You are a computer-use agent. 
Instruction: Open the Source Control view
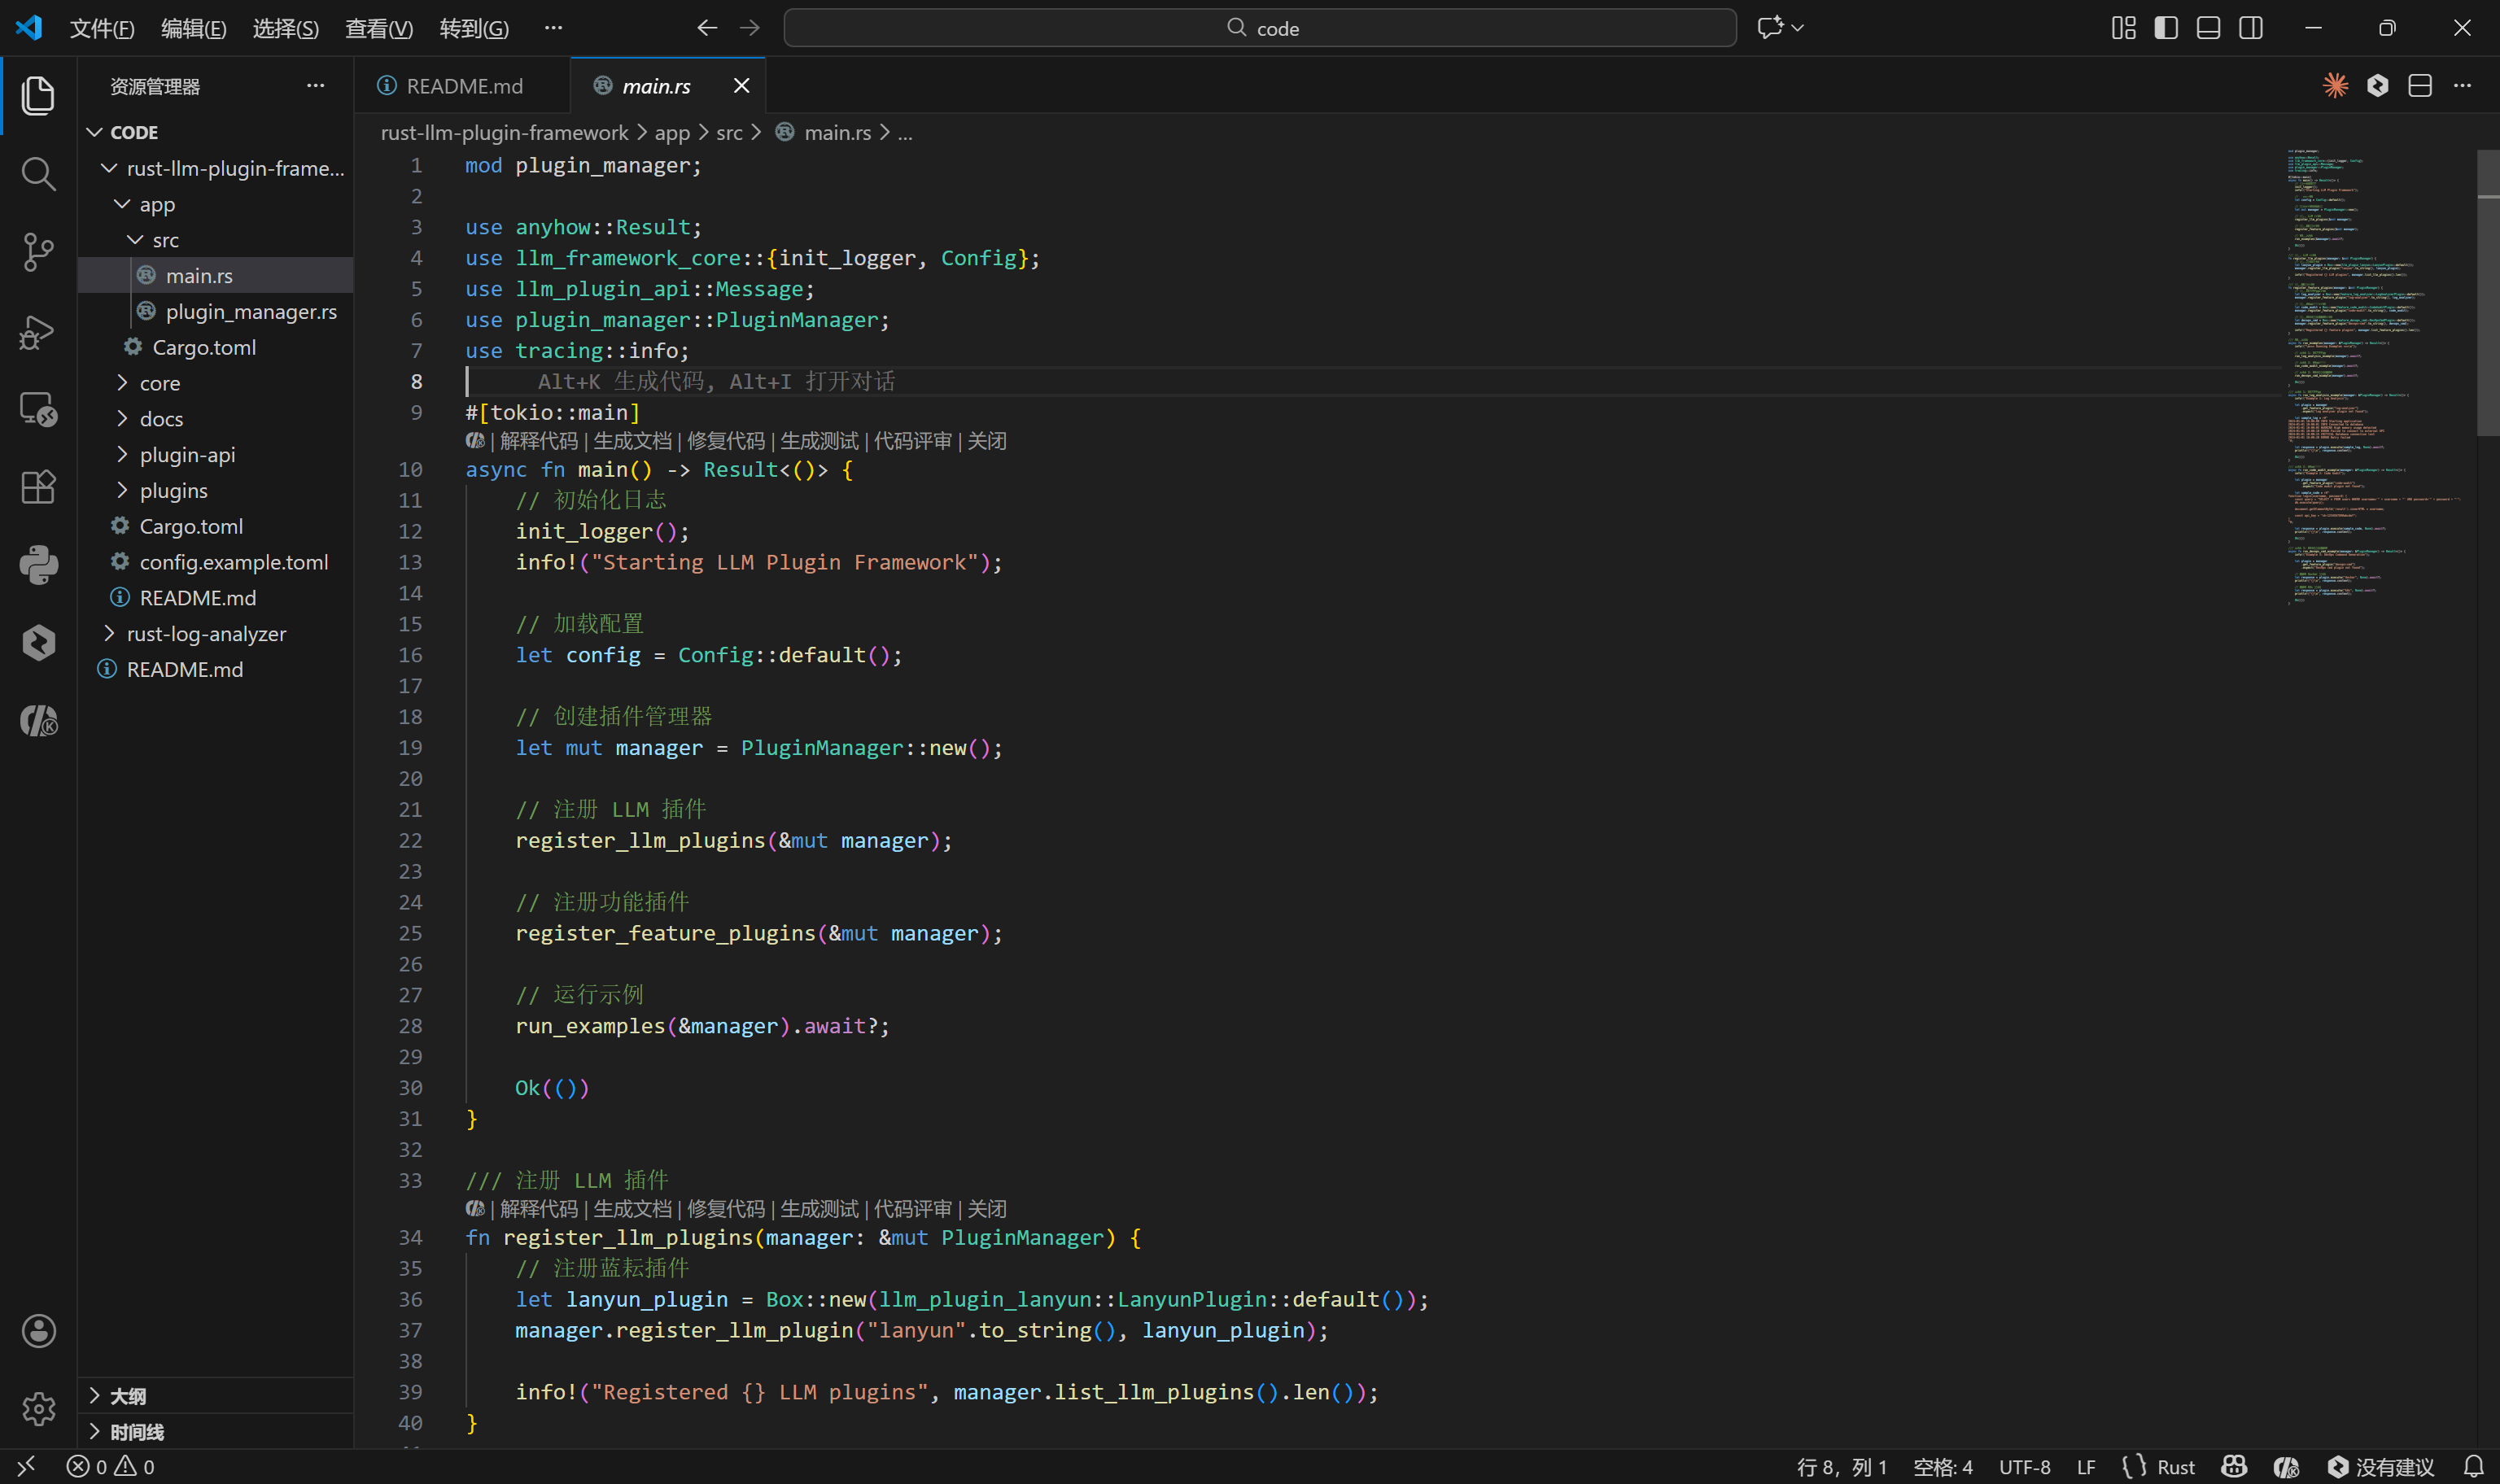click(x=38, y=252)
